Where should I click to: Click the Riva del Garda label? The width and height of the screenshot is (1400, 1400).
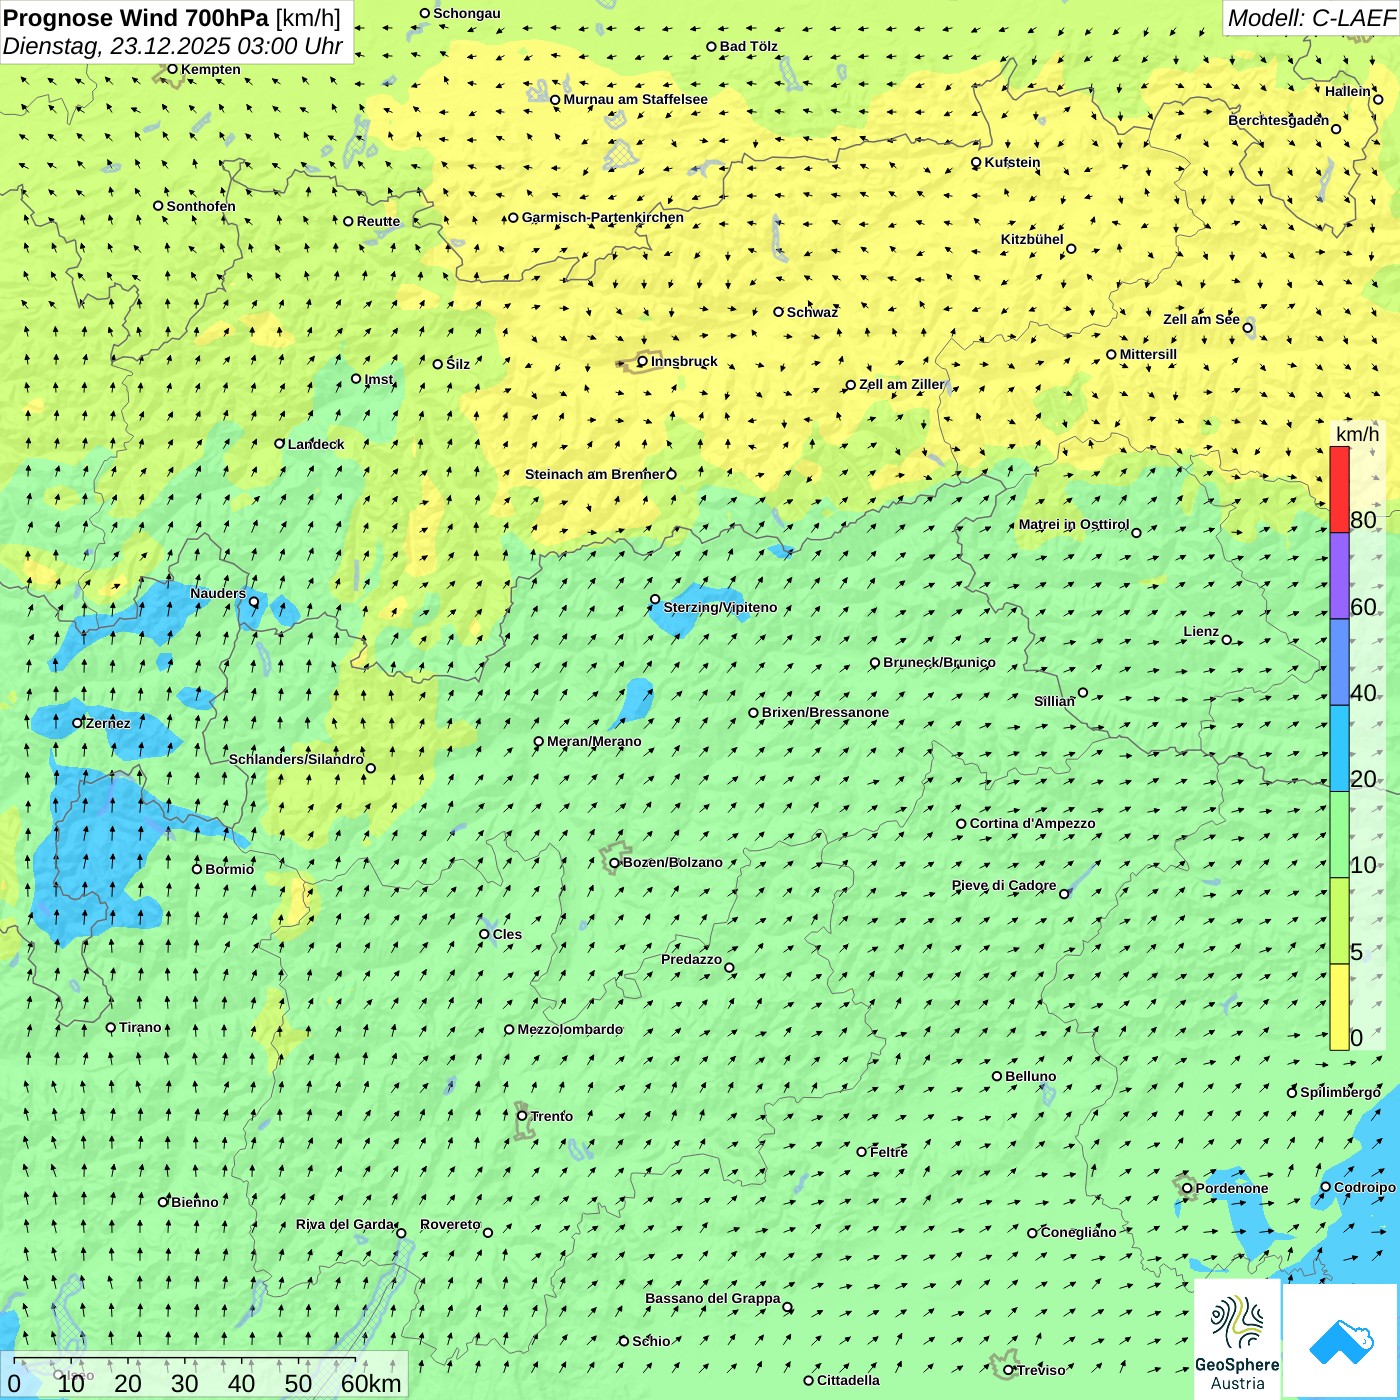point(345,1224)
